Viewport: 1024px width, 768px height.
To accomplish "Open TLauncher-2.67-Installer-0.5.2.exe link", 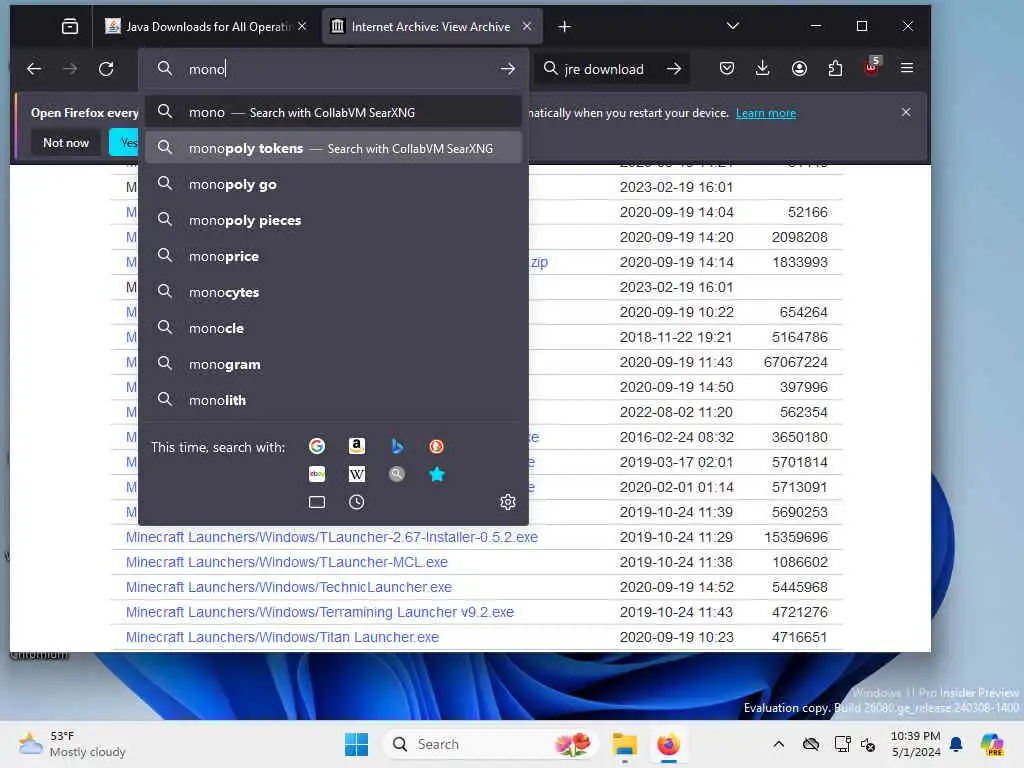I will (332, 537).
